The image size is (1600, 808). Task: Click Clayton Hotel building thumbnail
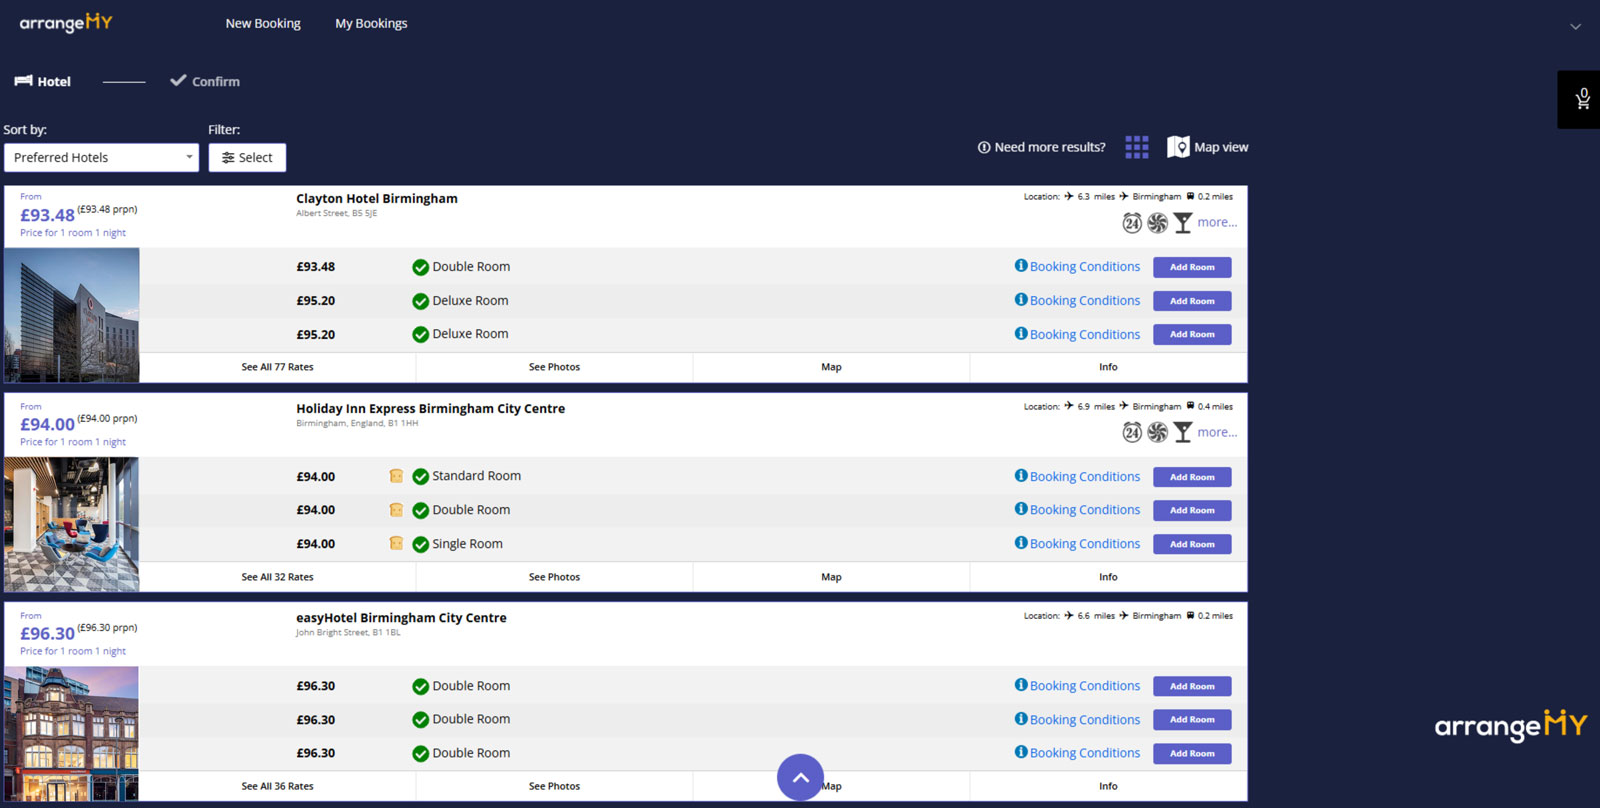click(x=72, y=315)
